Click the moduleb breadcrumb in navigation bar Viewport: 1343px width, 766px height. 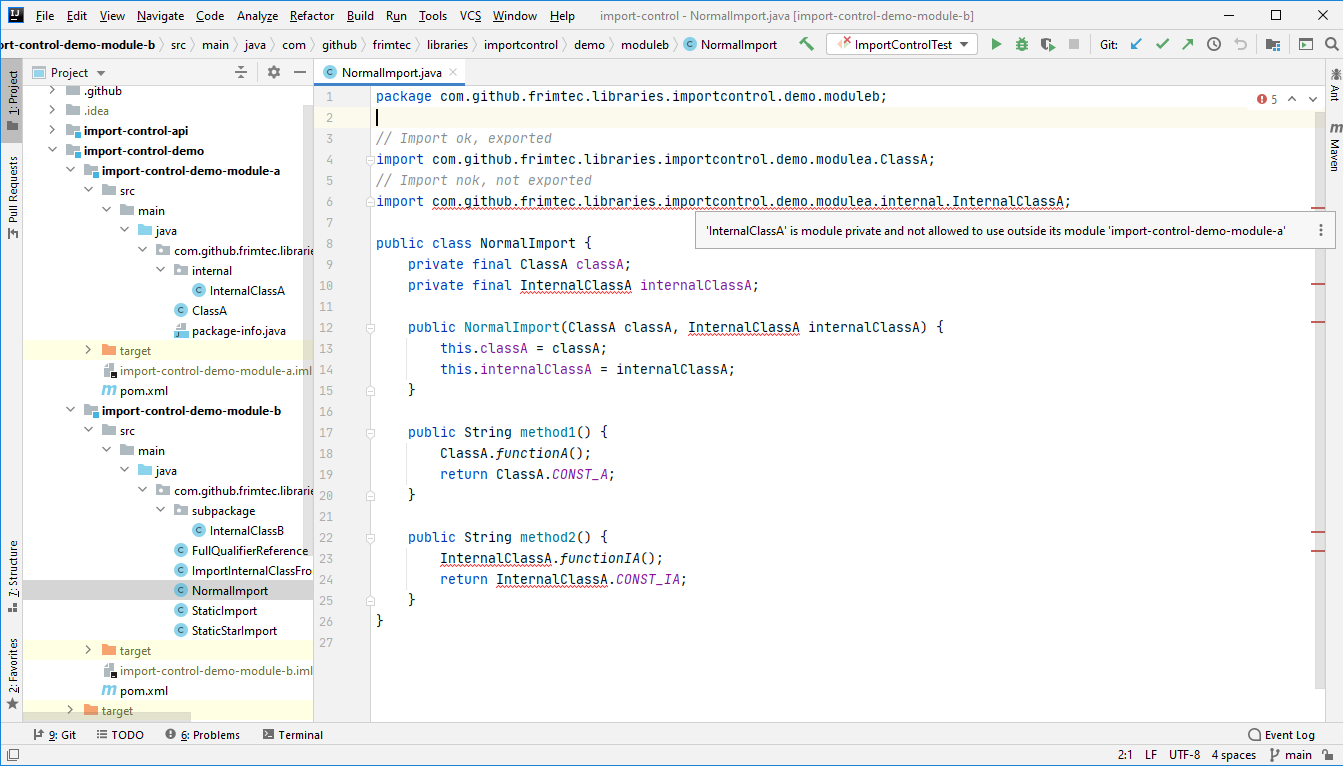click(x=644, y=44)
